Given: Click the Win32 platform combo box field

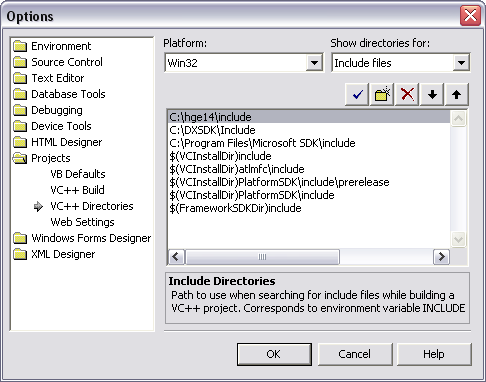Looking at the screenshot, I should point(244,62).
